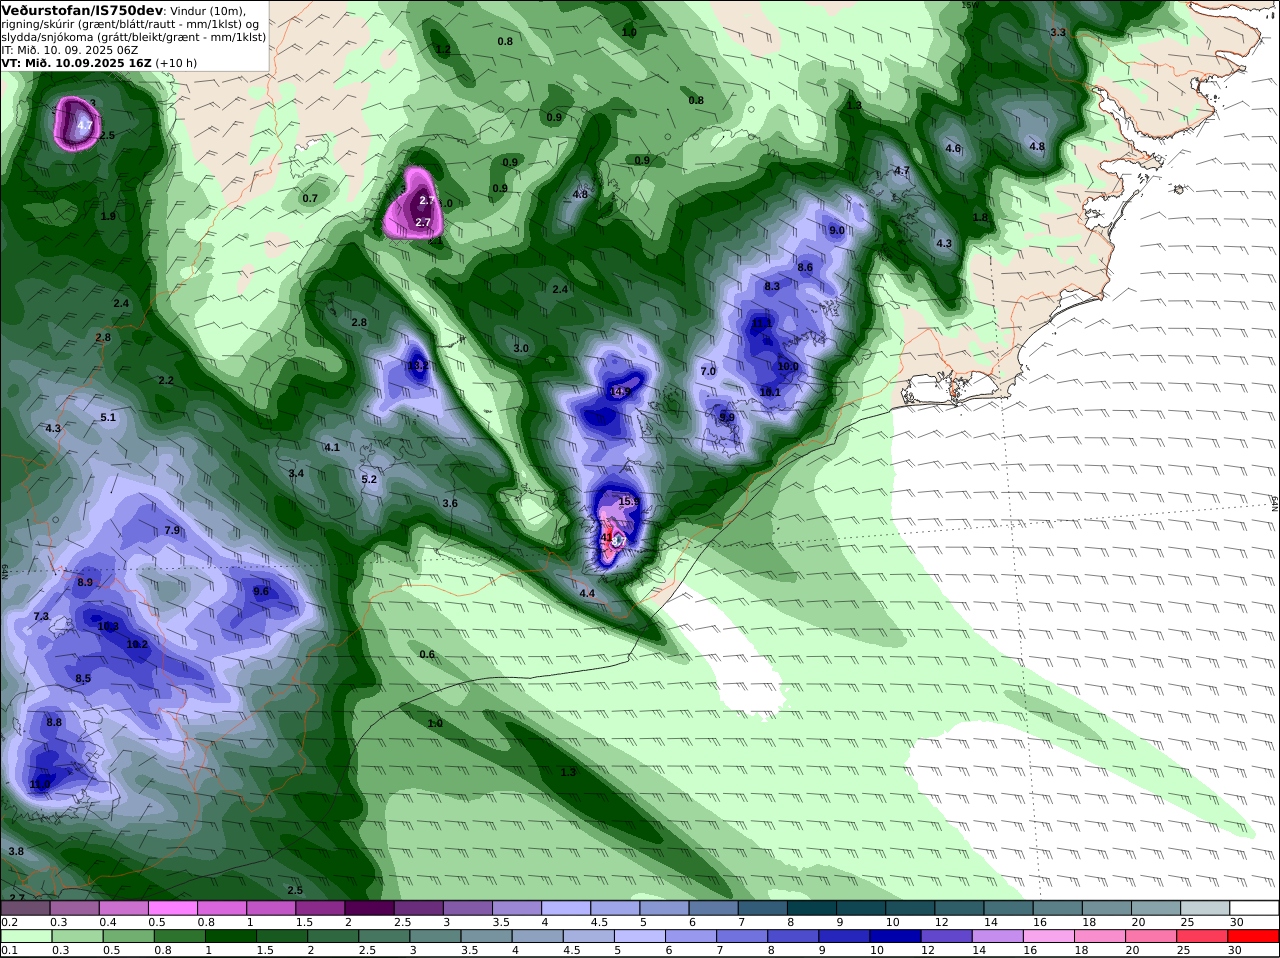The height and width of the screenshot is (958, 1280).
Task: Click the 8.5 precipitation label
Action: [x=83, y=678]
